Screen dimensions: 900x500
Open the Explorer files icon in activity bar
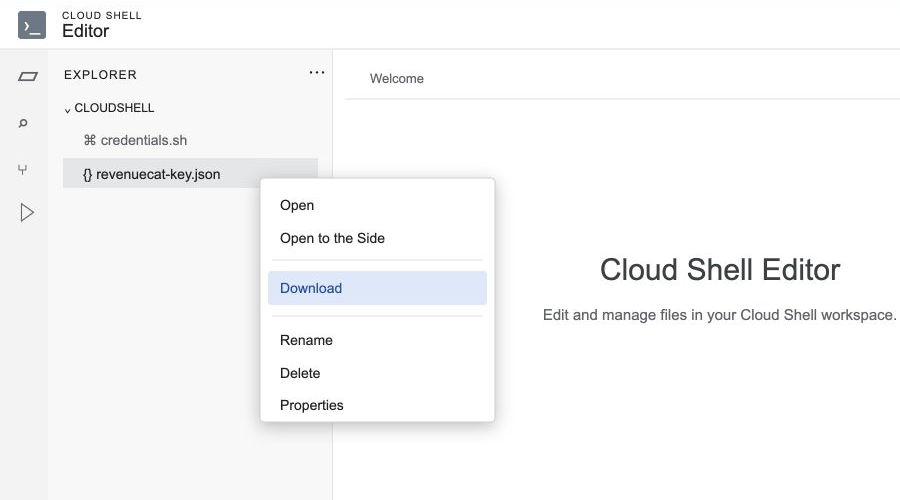click(x=28, y=76)
